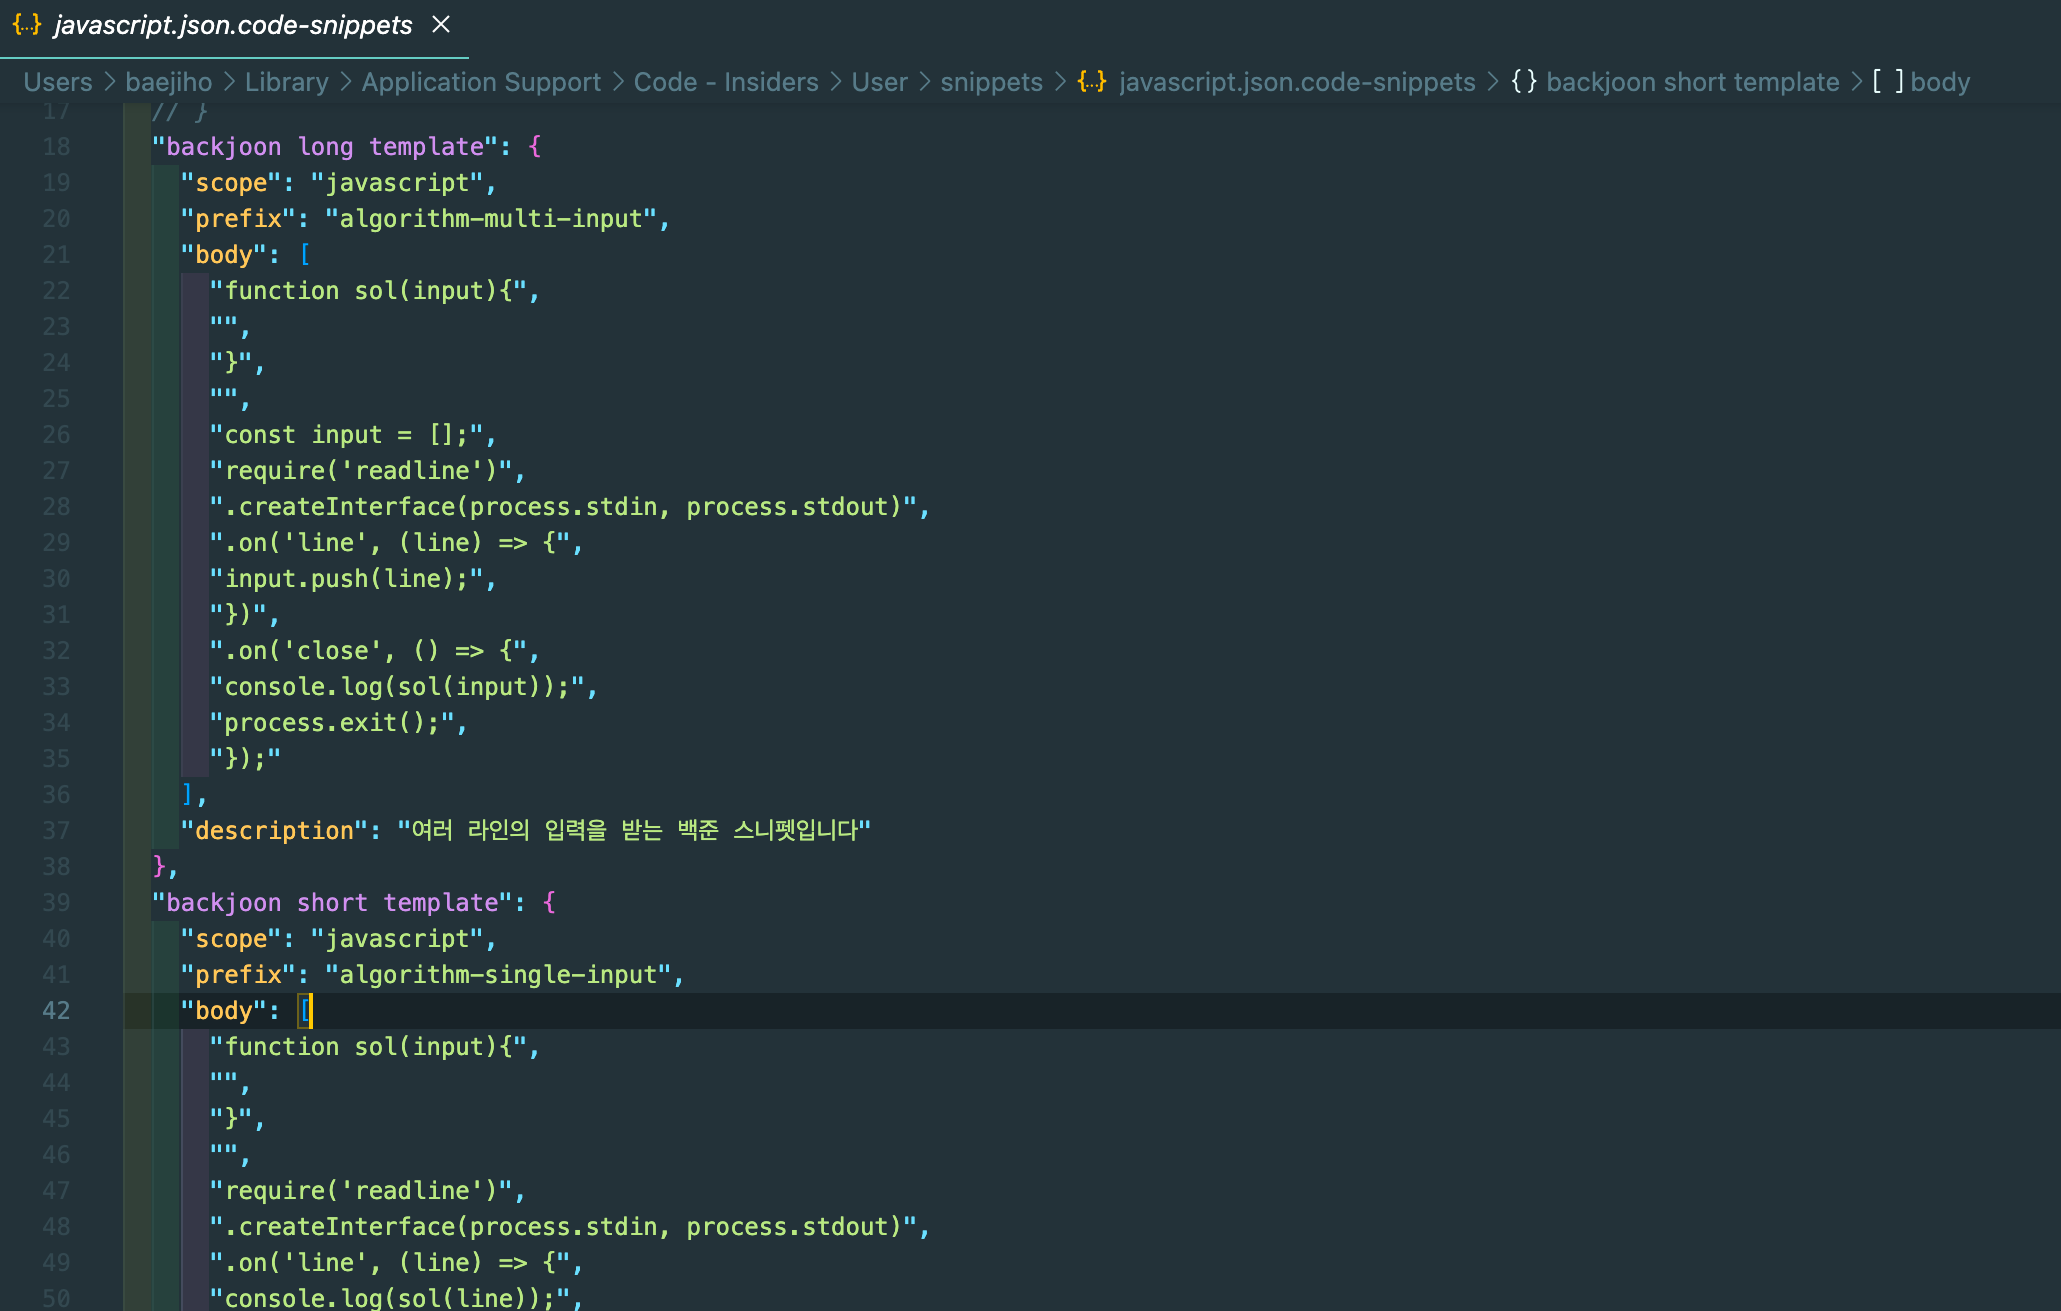Place cursor on "backjoon long template" key

(325, 147)
